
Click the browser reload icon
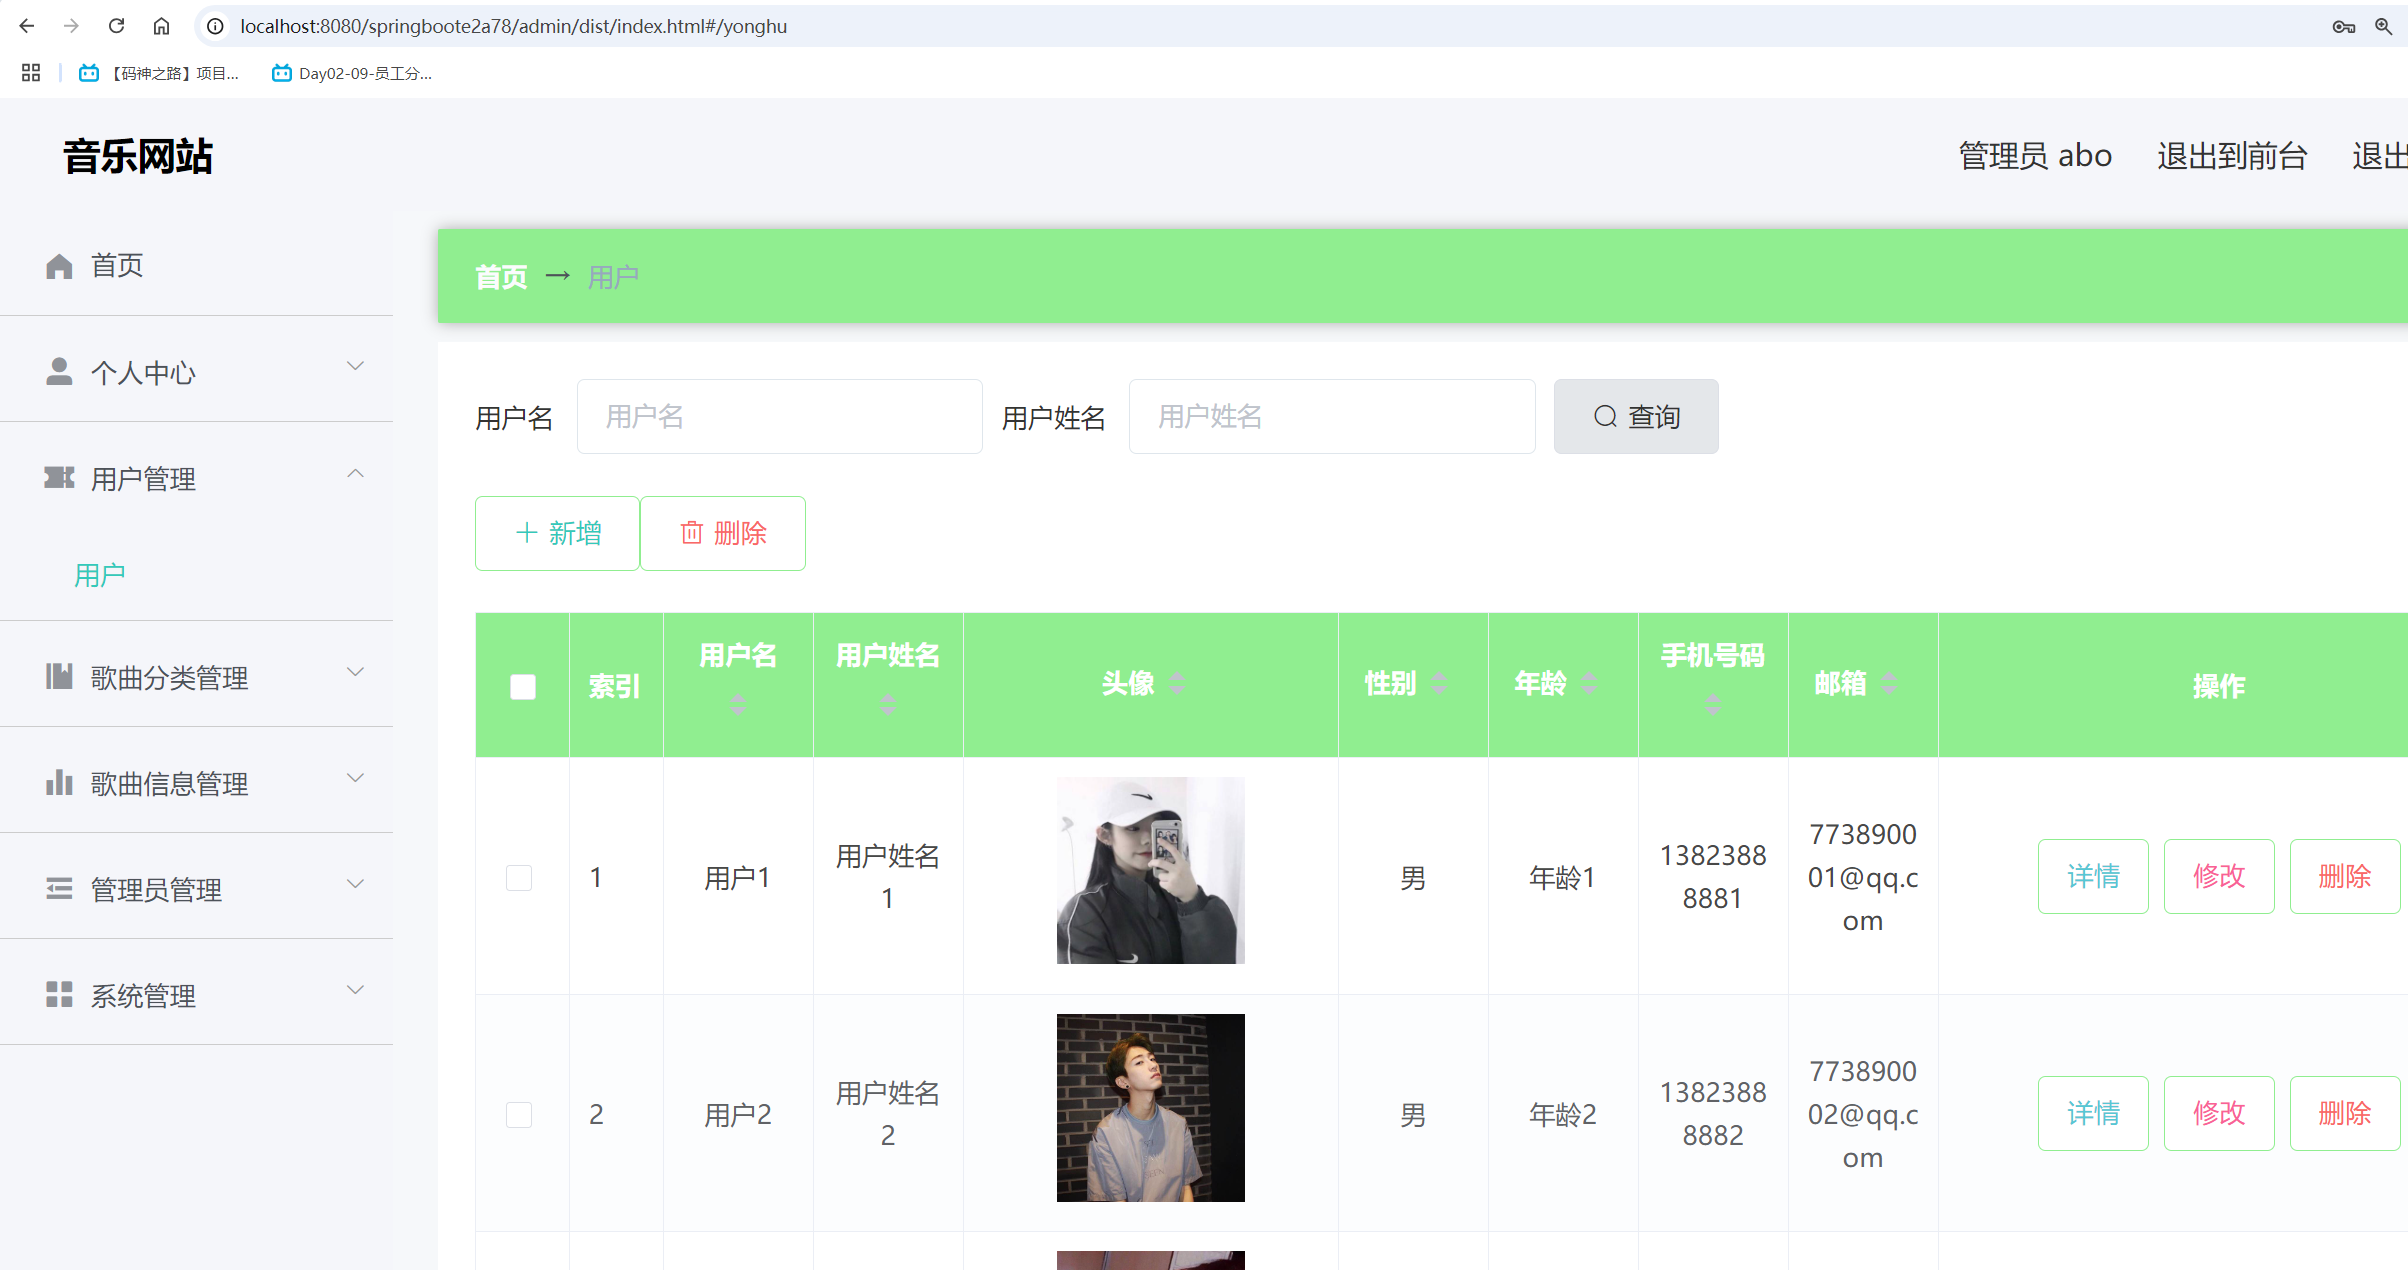click(x=116, y=26)
